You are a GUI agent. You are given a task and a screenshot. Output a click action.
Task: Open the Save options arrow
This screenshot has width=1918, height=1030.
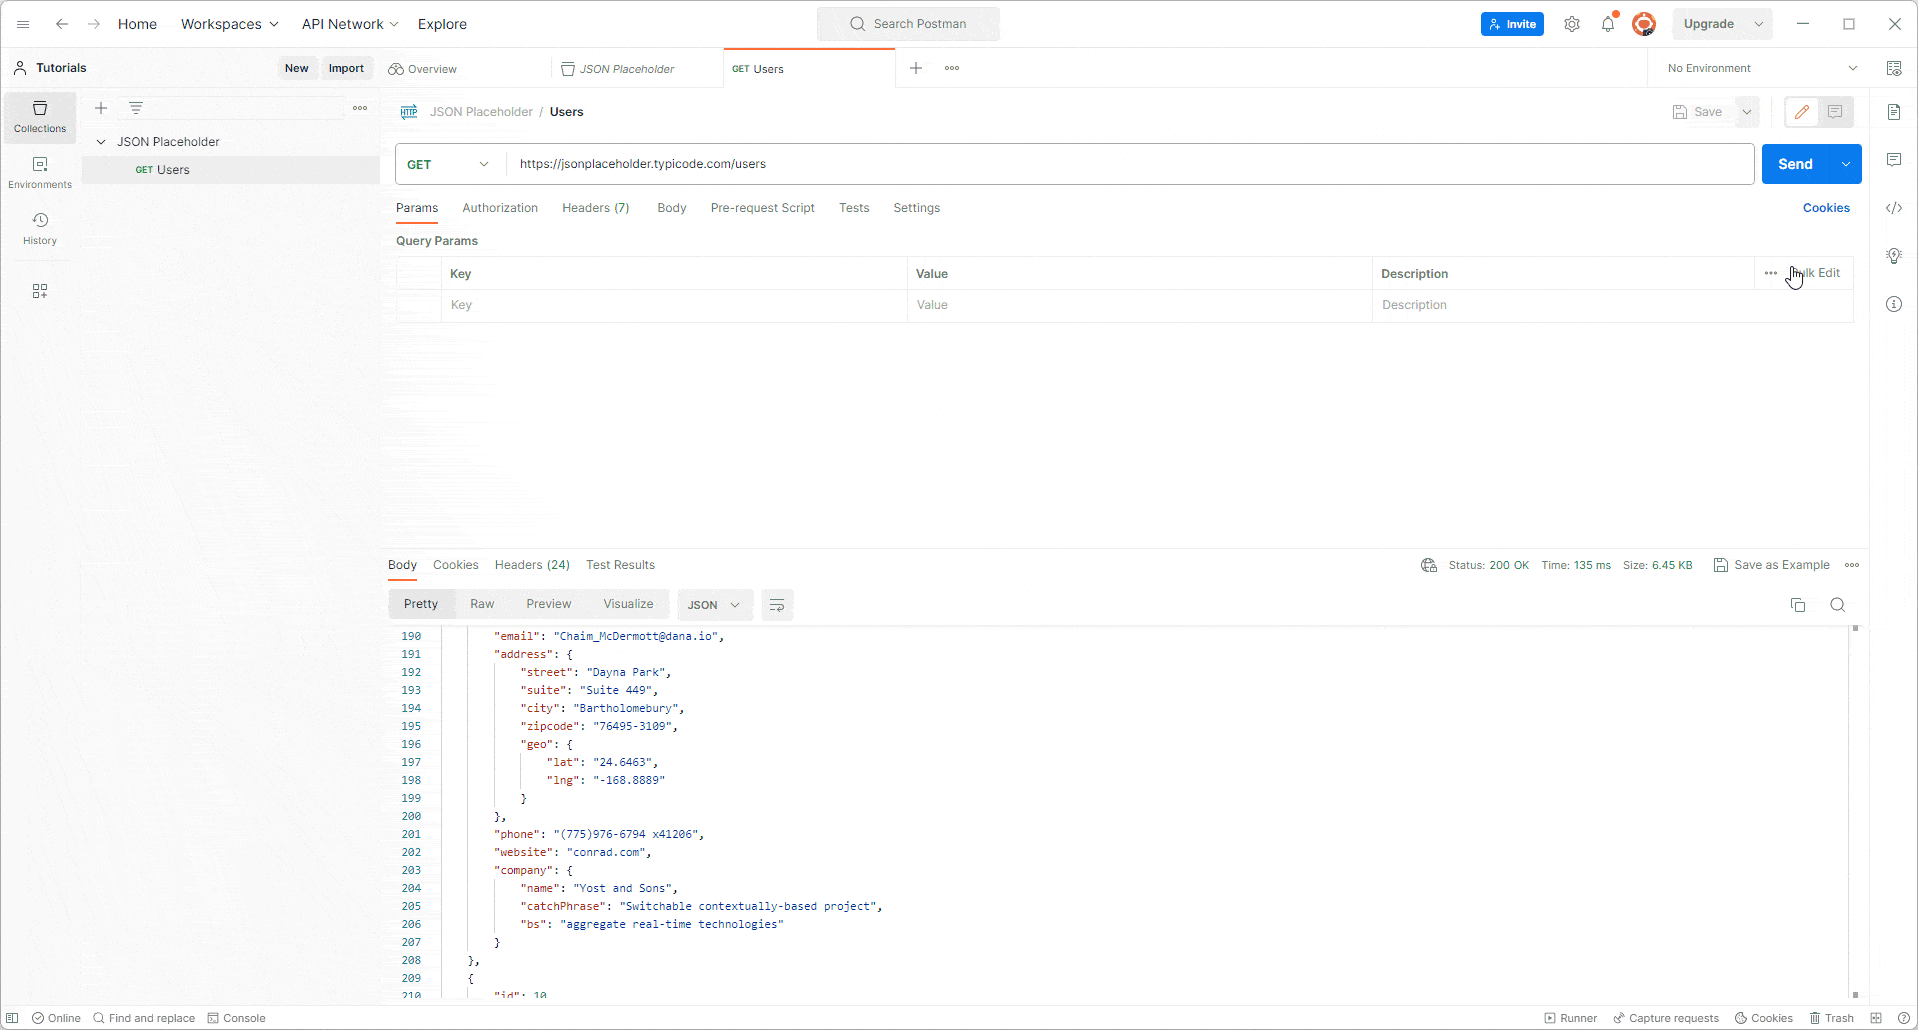tap(1747, 112)
